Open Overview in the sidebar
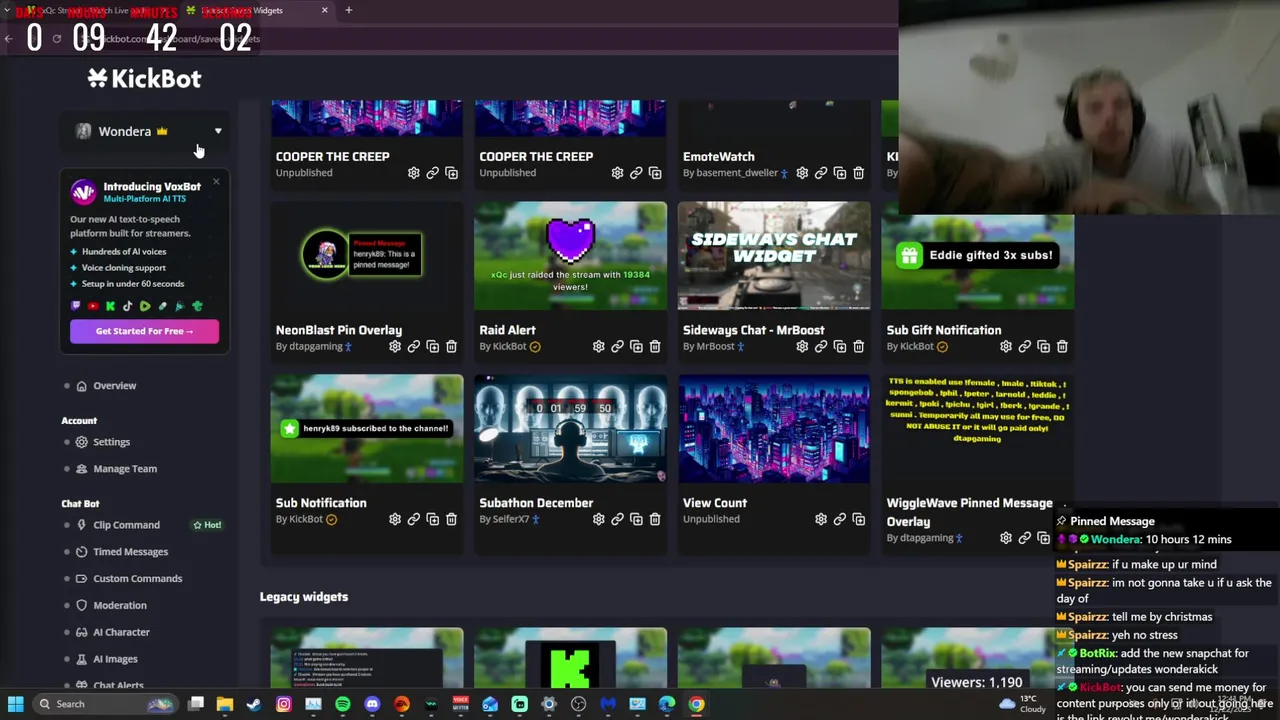 [114, 386]
